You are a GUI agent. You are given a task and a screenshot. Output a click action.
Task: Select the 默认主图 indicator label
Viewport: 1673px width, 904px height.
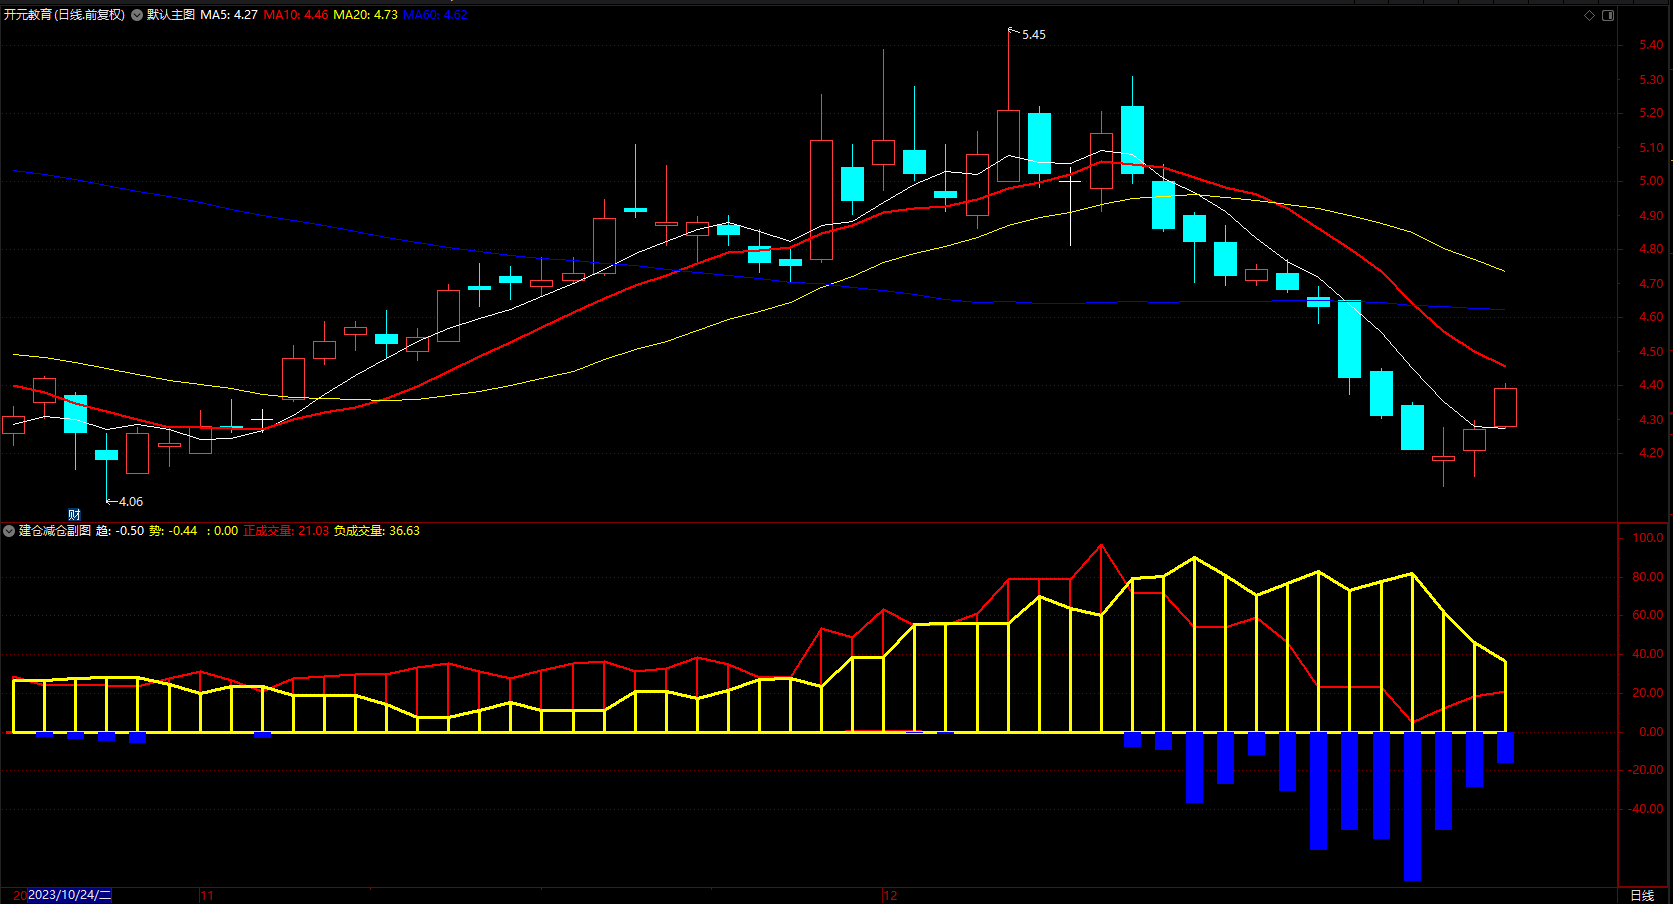click(171, 15)
